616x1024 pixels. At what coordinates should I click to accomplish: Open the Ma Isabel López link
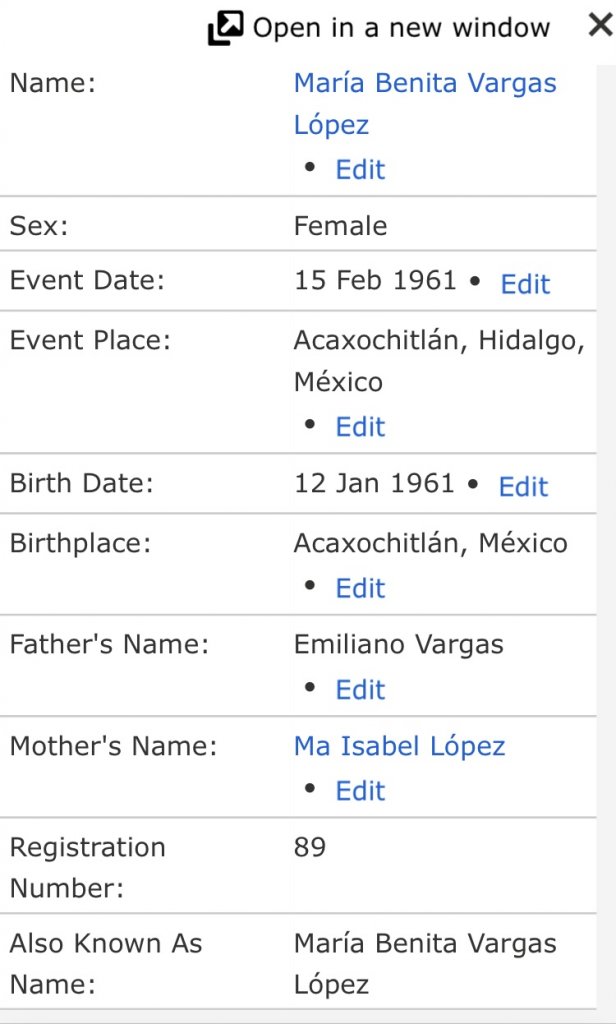point(399,747)
